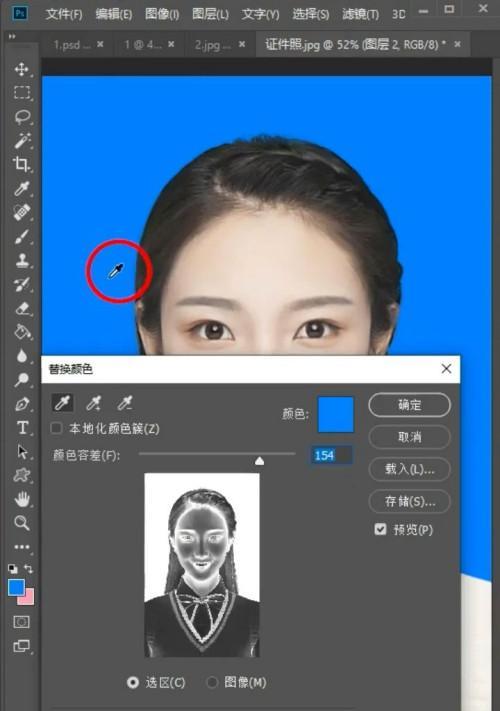The image size is (500, 711).
Task: Click the fuzziness value field 154
Action: [331, 455]
